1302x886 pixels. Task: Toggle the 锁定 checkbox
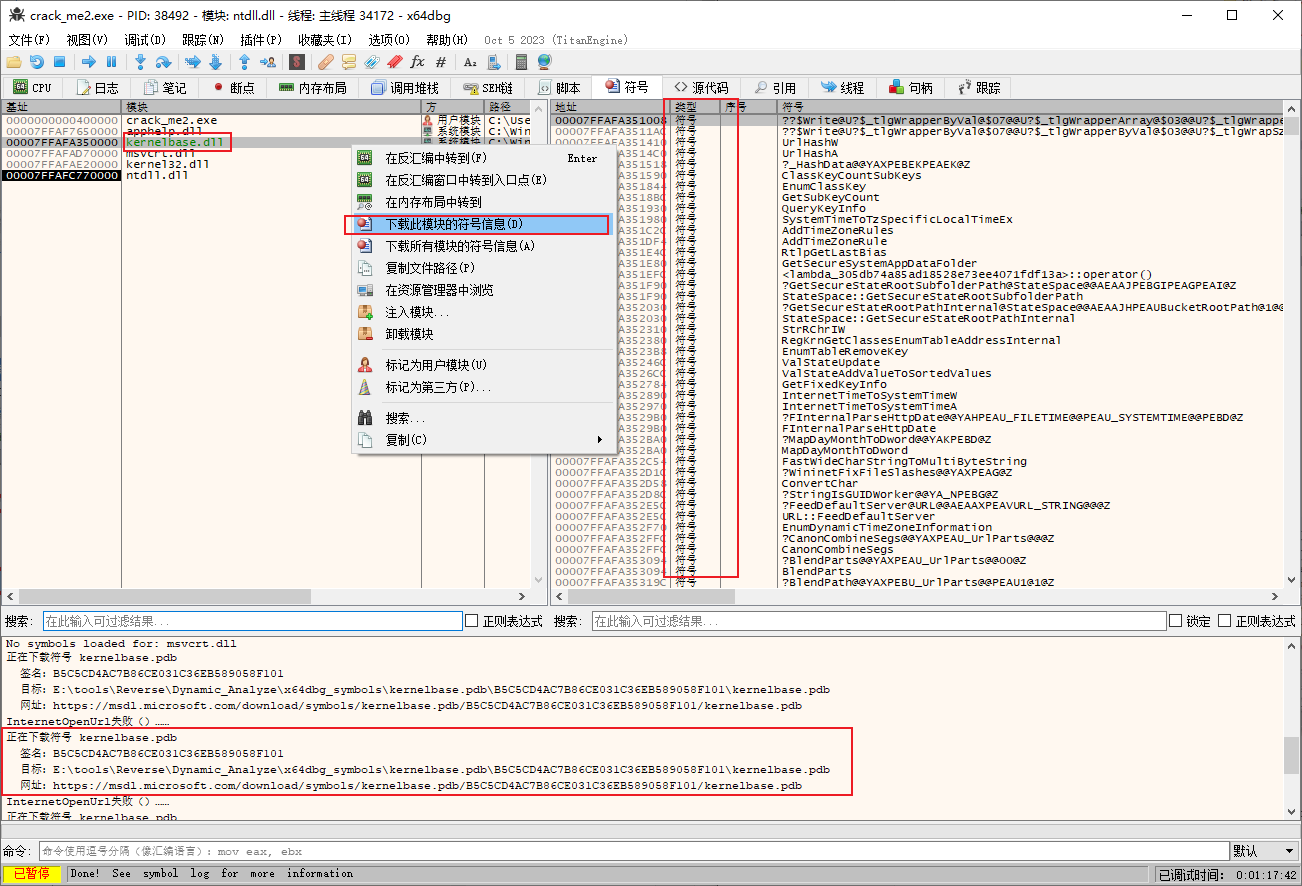click(1176, 621)
